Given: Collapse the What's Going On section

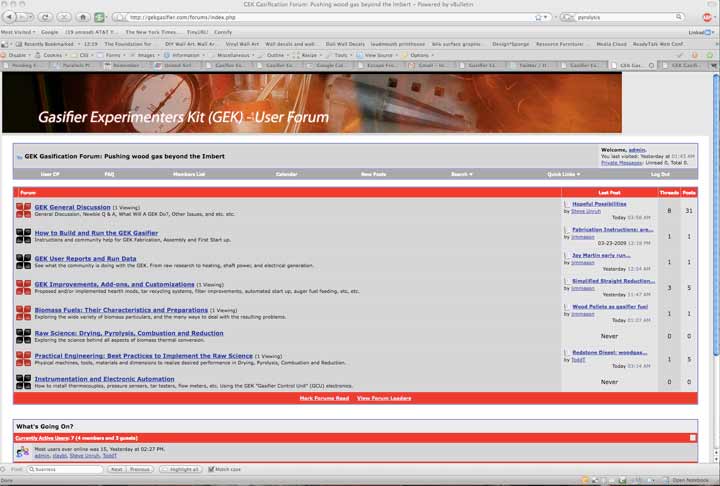Looking at the screenshot, I should coord(692,438).
